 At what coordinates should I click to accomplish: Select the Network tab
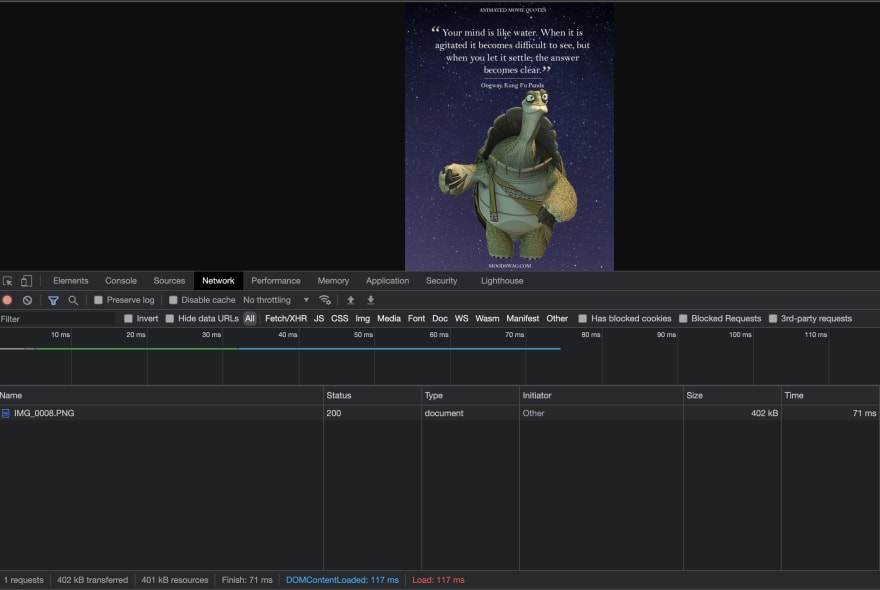coord(218,281)
